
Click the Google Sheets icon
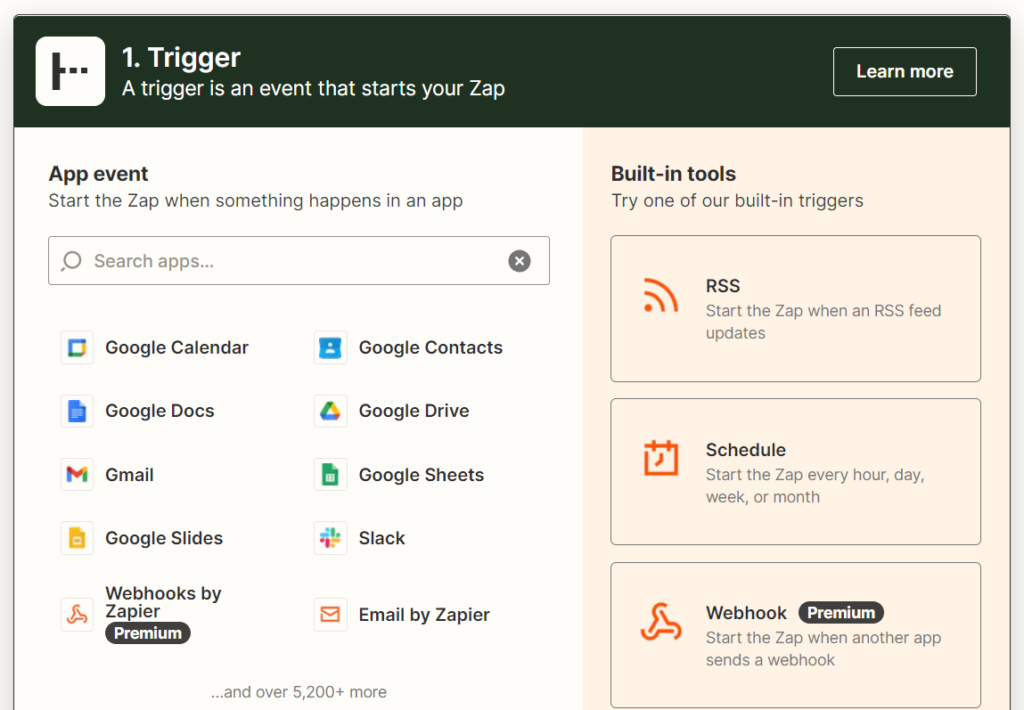coord(330,474)
